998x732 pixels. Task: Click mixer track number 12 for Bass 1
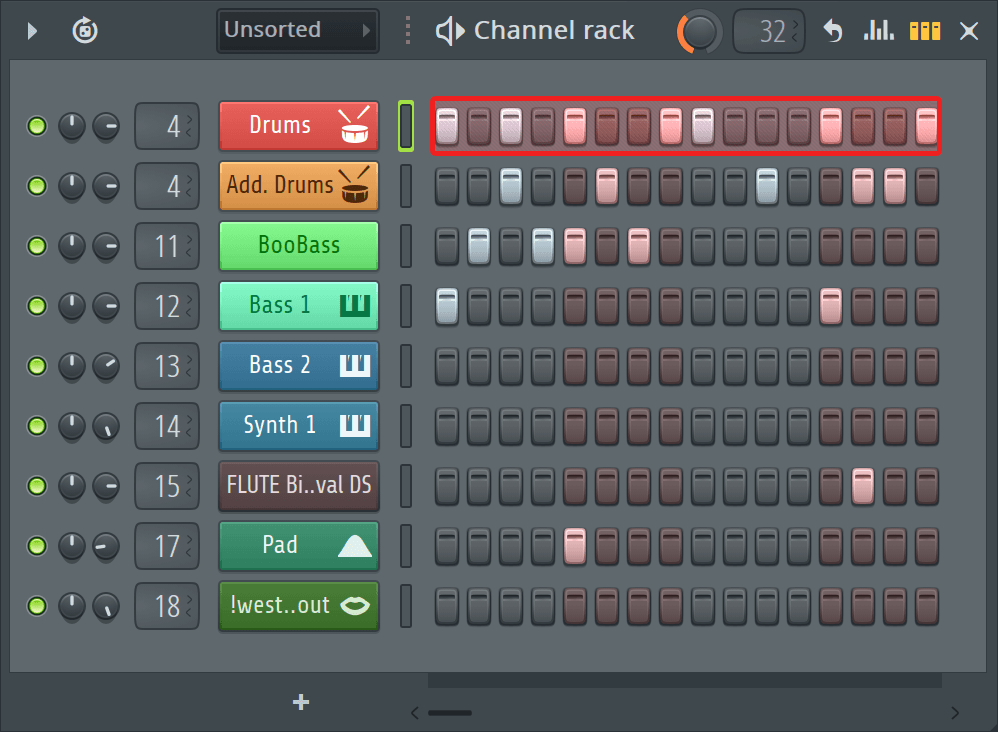pyautogui.click(x=167, y=306)
